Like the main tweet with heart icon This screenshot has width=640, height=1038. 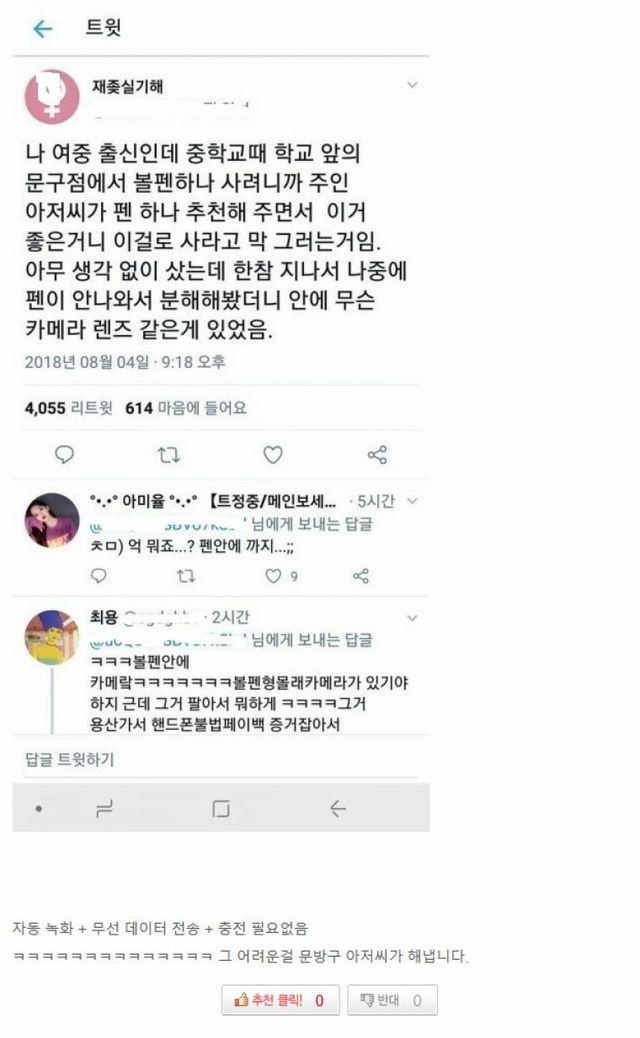(x=273, y=454)
